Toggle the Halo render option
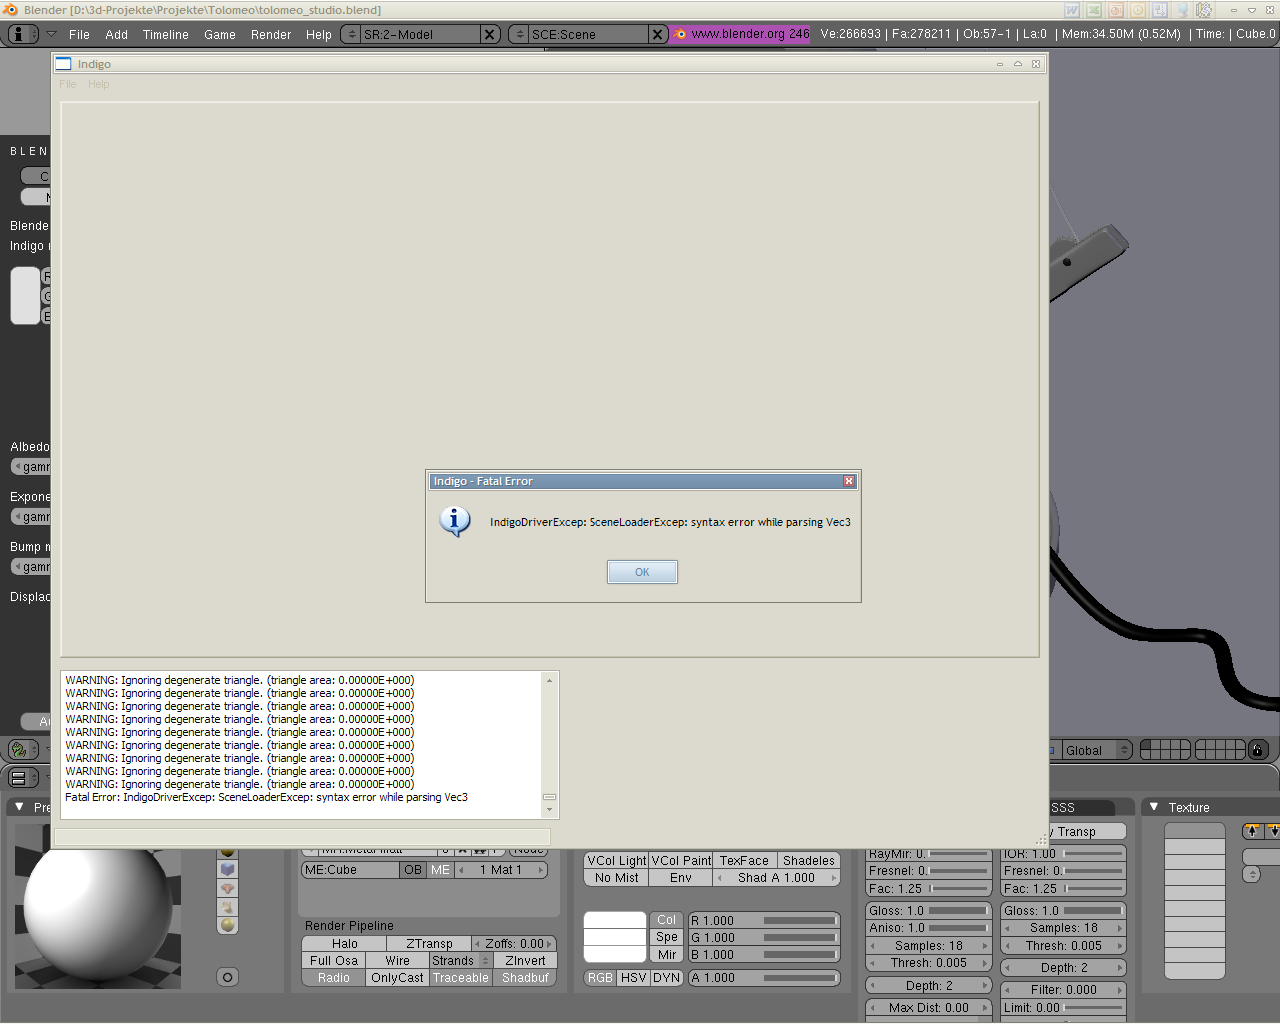This screenshot has width=1280, height=1024. coord(344,943)
